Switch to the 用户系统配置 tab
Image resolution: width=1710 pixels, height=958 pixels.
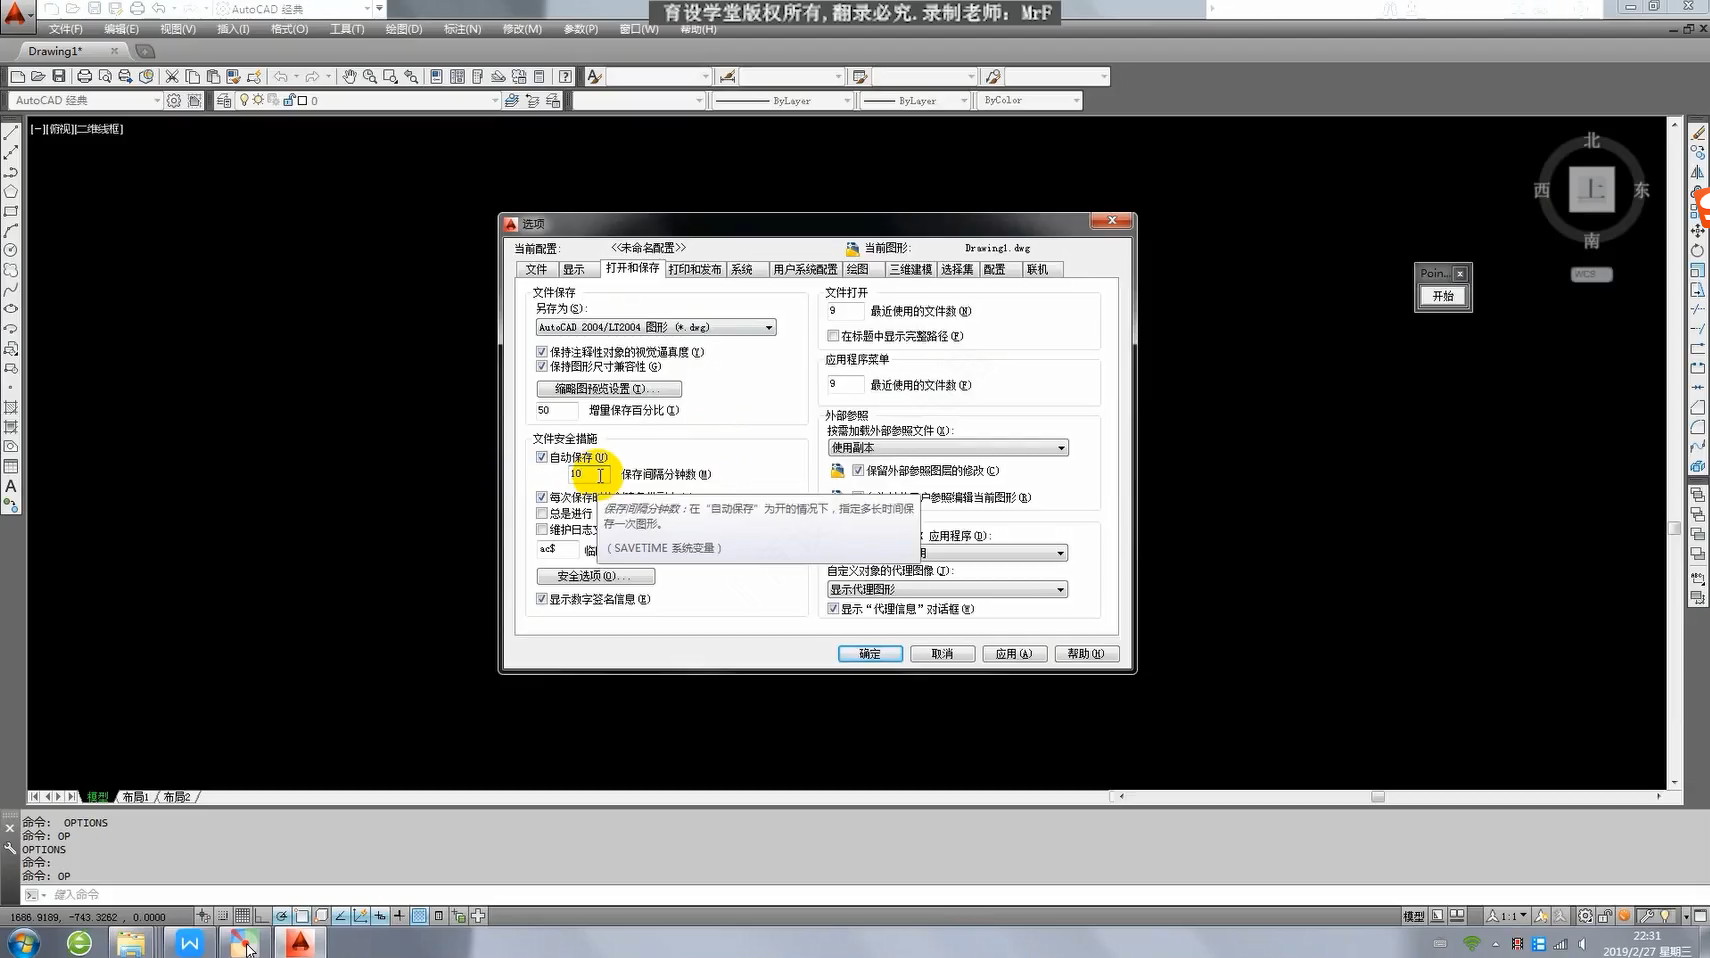click(x=805, y=270)
